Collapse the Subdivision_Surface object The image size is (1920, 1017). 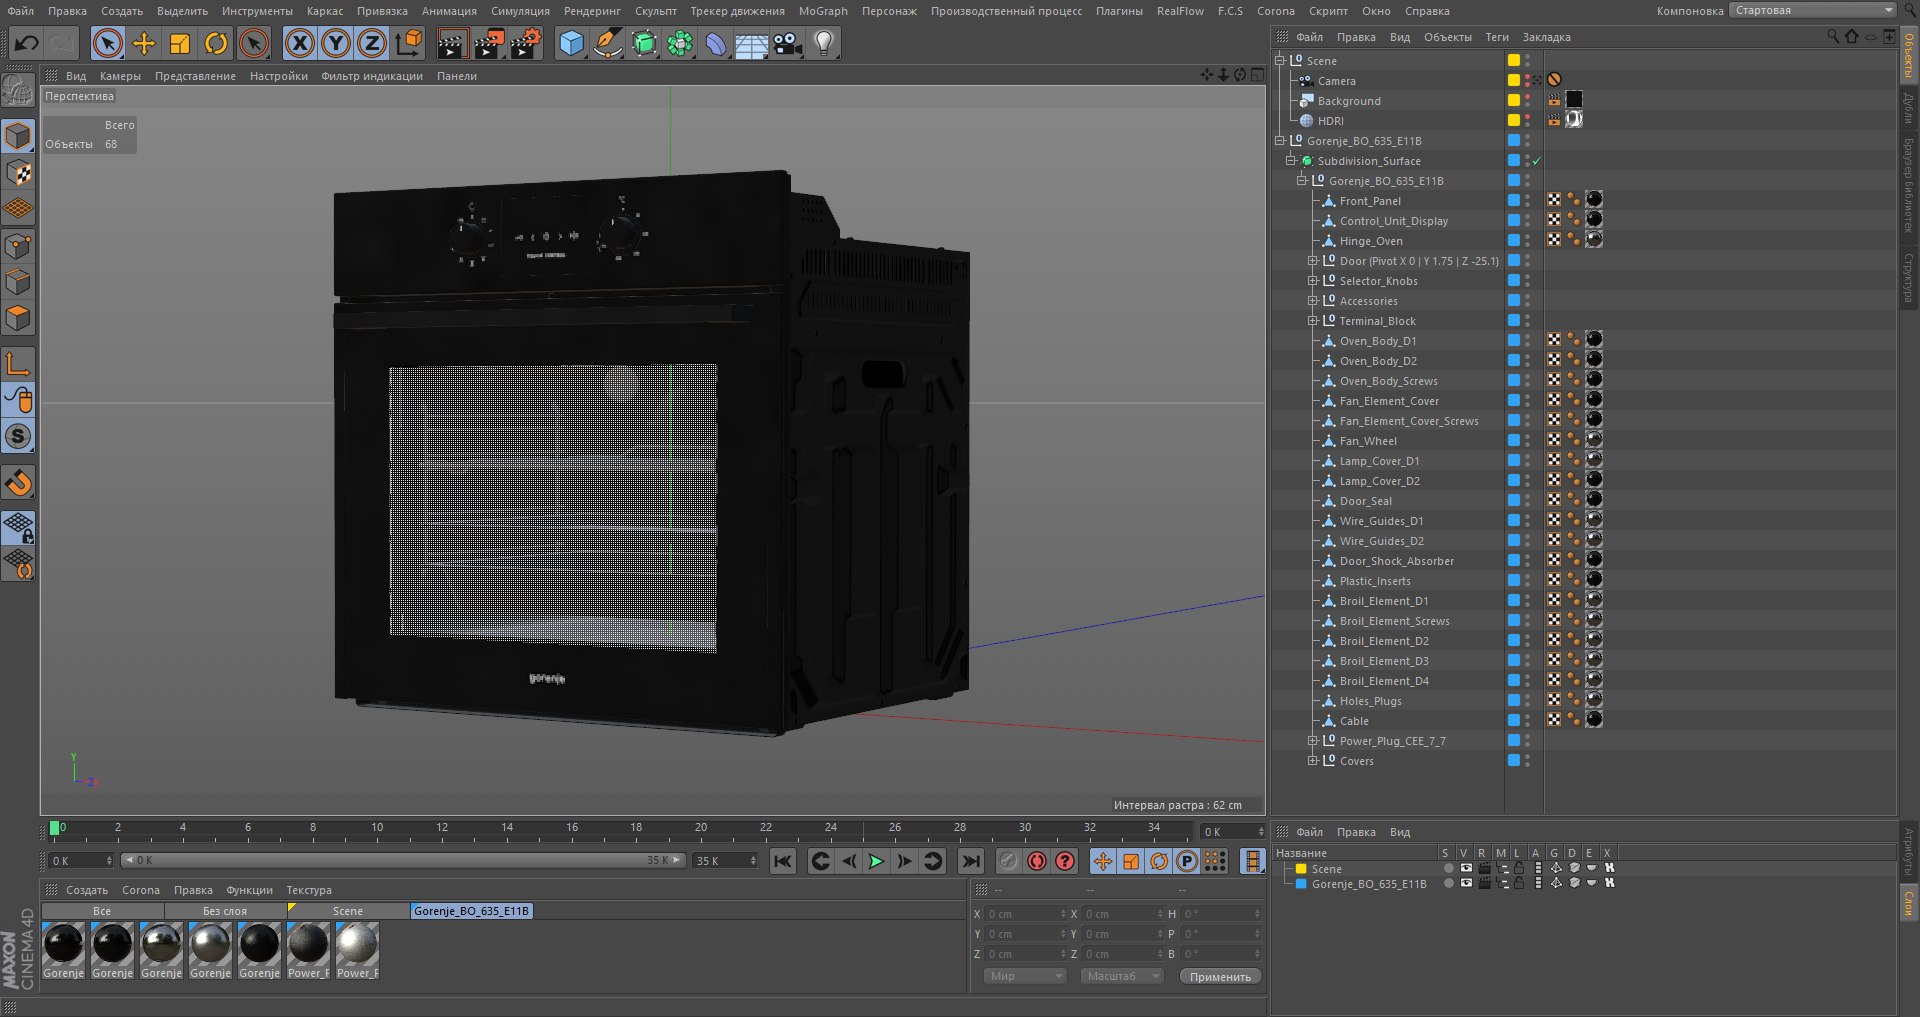tap(1290, 161)
